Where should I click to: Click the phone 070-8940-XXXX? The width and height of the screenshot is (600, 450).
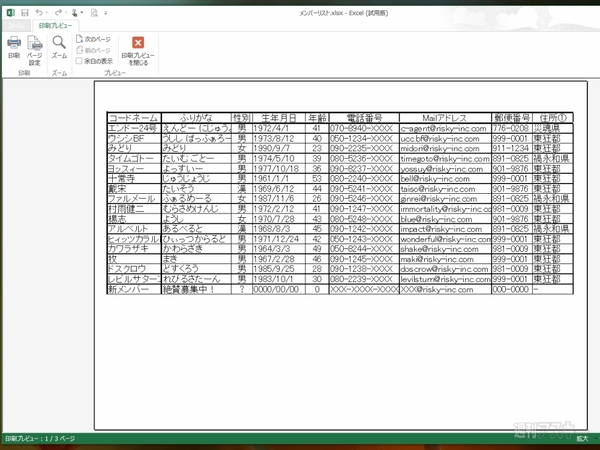[364, 128]
